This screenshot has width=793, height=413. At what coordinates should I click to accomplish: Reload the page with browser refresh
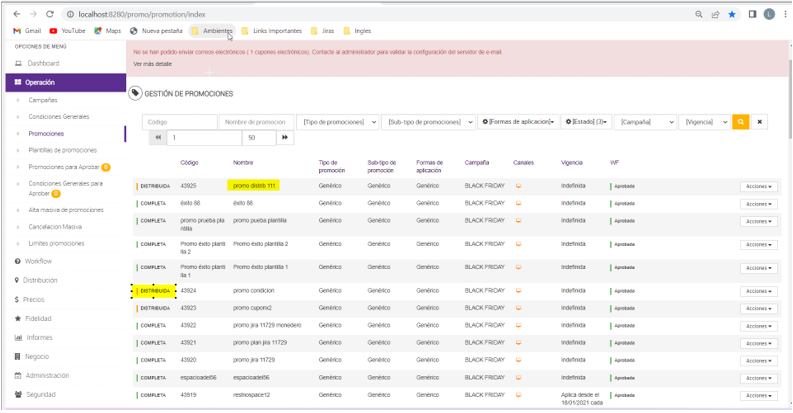(x=50, y=14)
